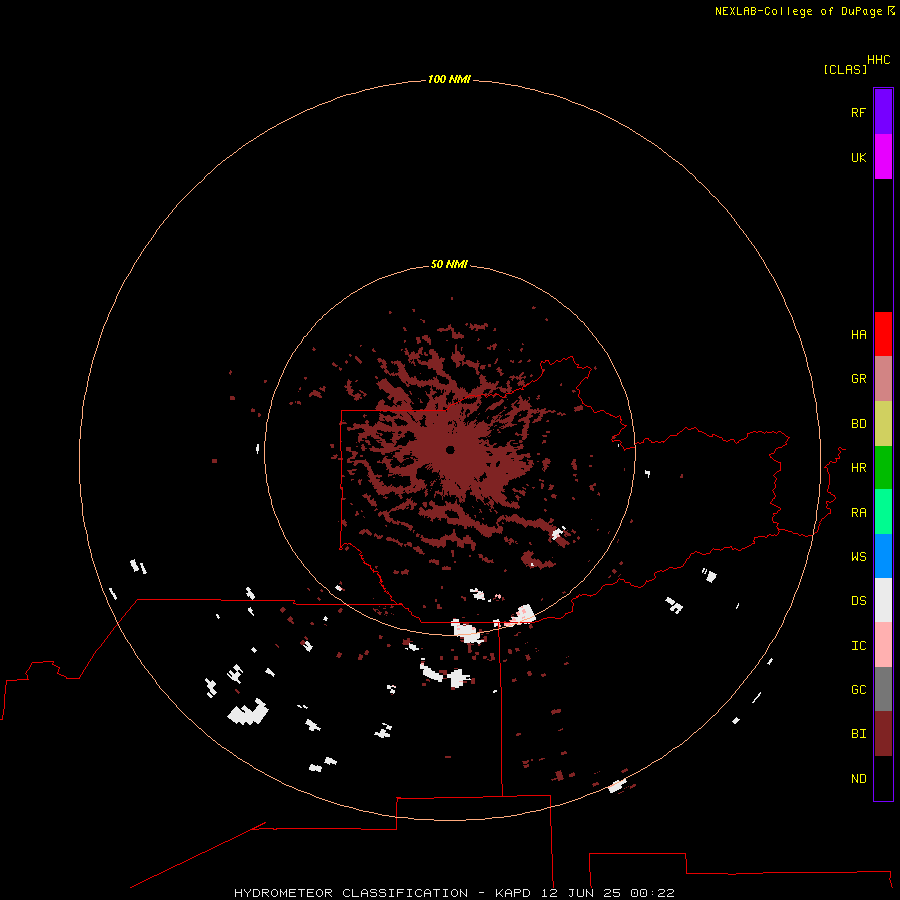Viewport: 900px width, 900px height.
Task: Click the radar site center black dot
Action: 450,449
